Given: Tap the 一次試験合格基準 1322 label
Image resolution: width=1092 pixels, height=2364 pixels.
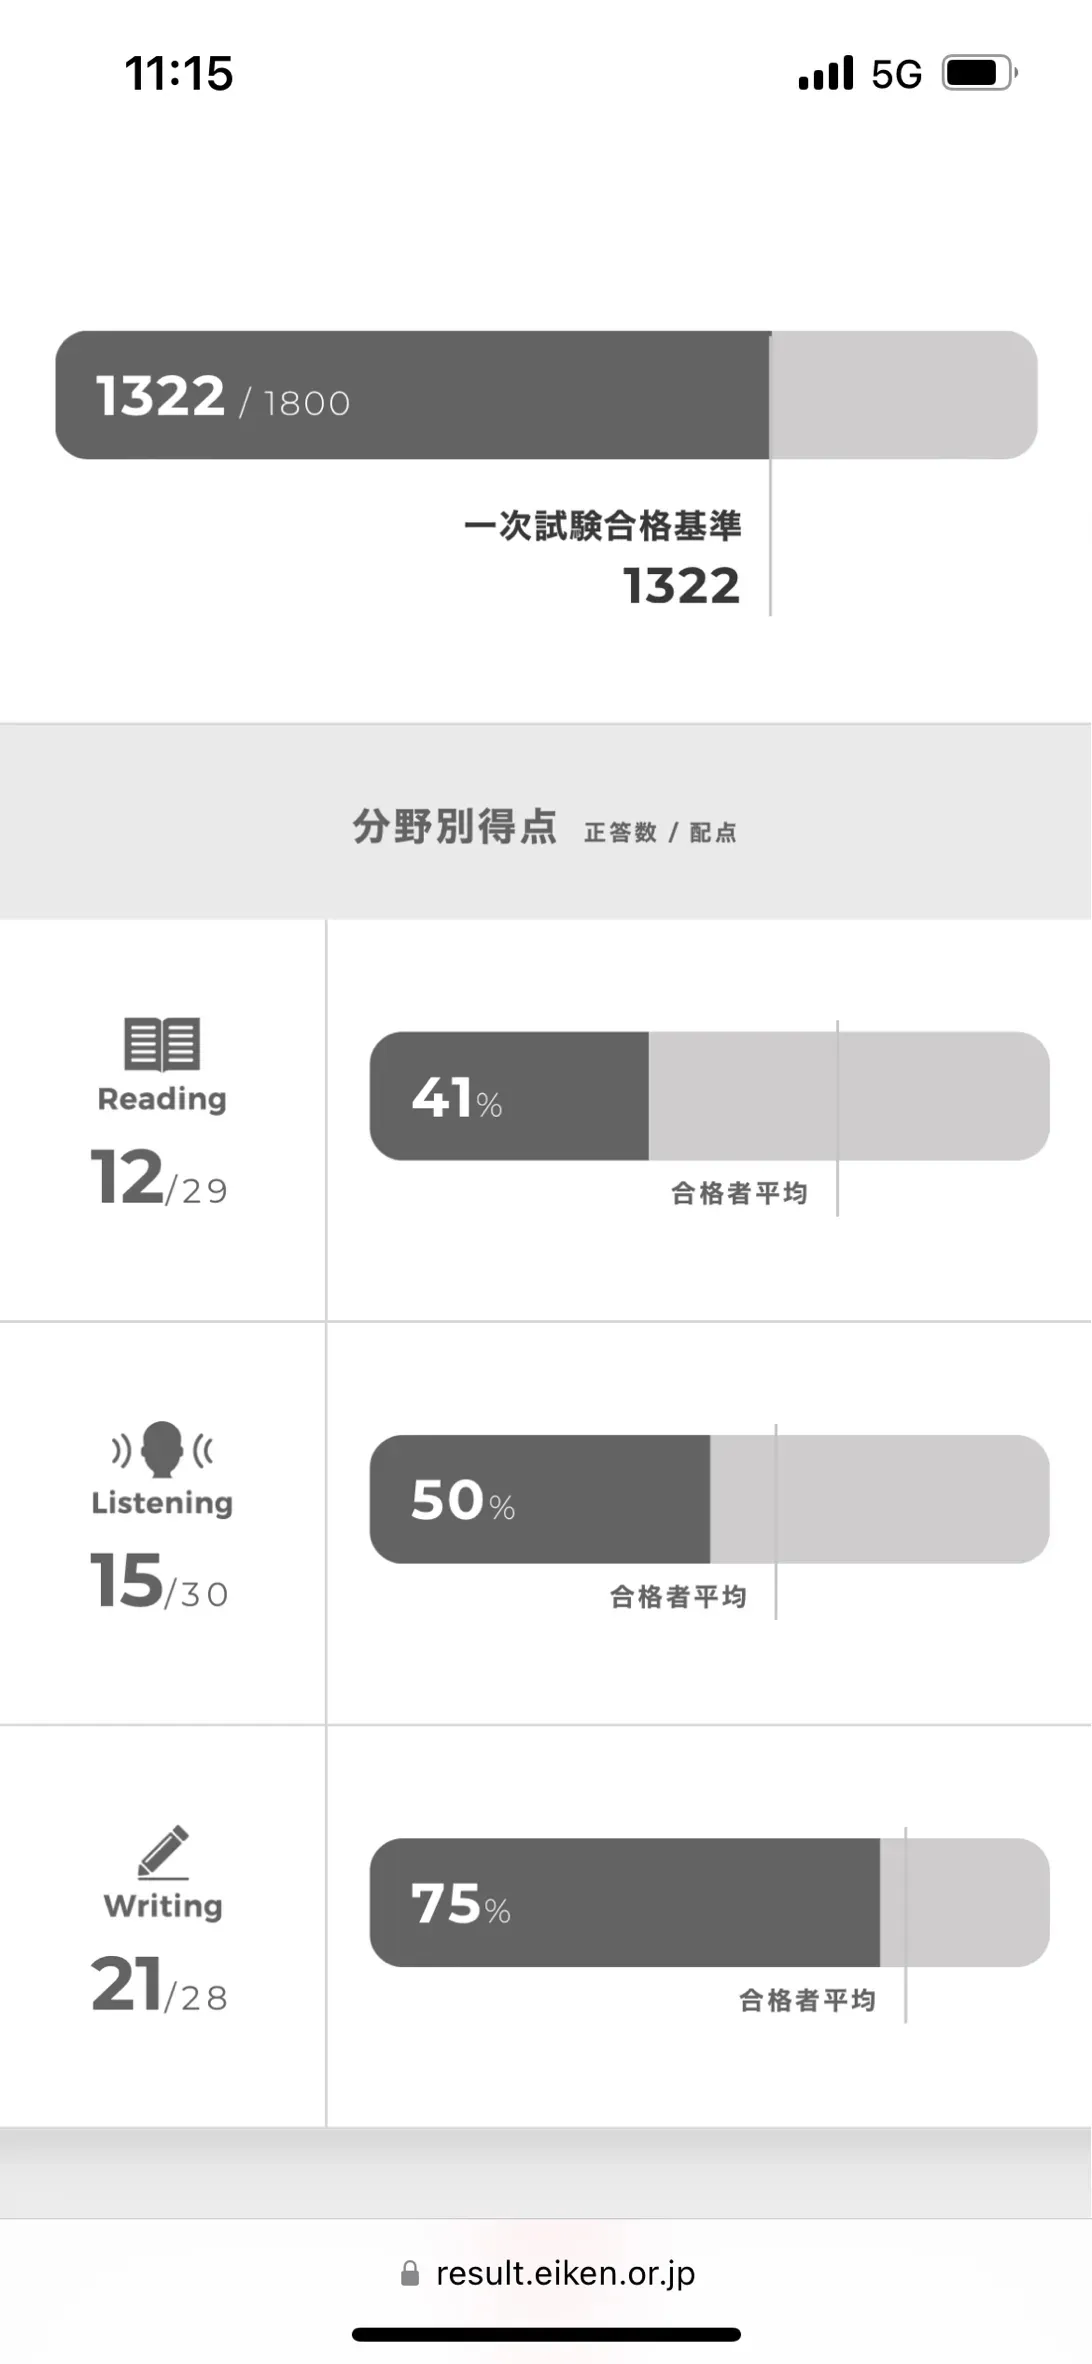Looking at the screenshot, I should tap(603, 558).
